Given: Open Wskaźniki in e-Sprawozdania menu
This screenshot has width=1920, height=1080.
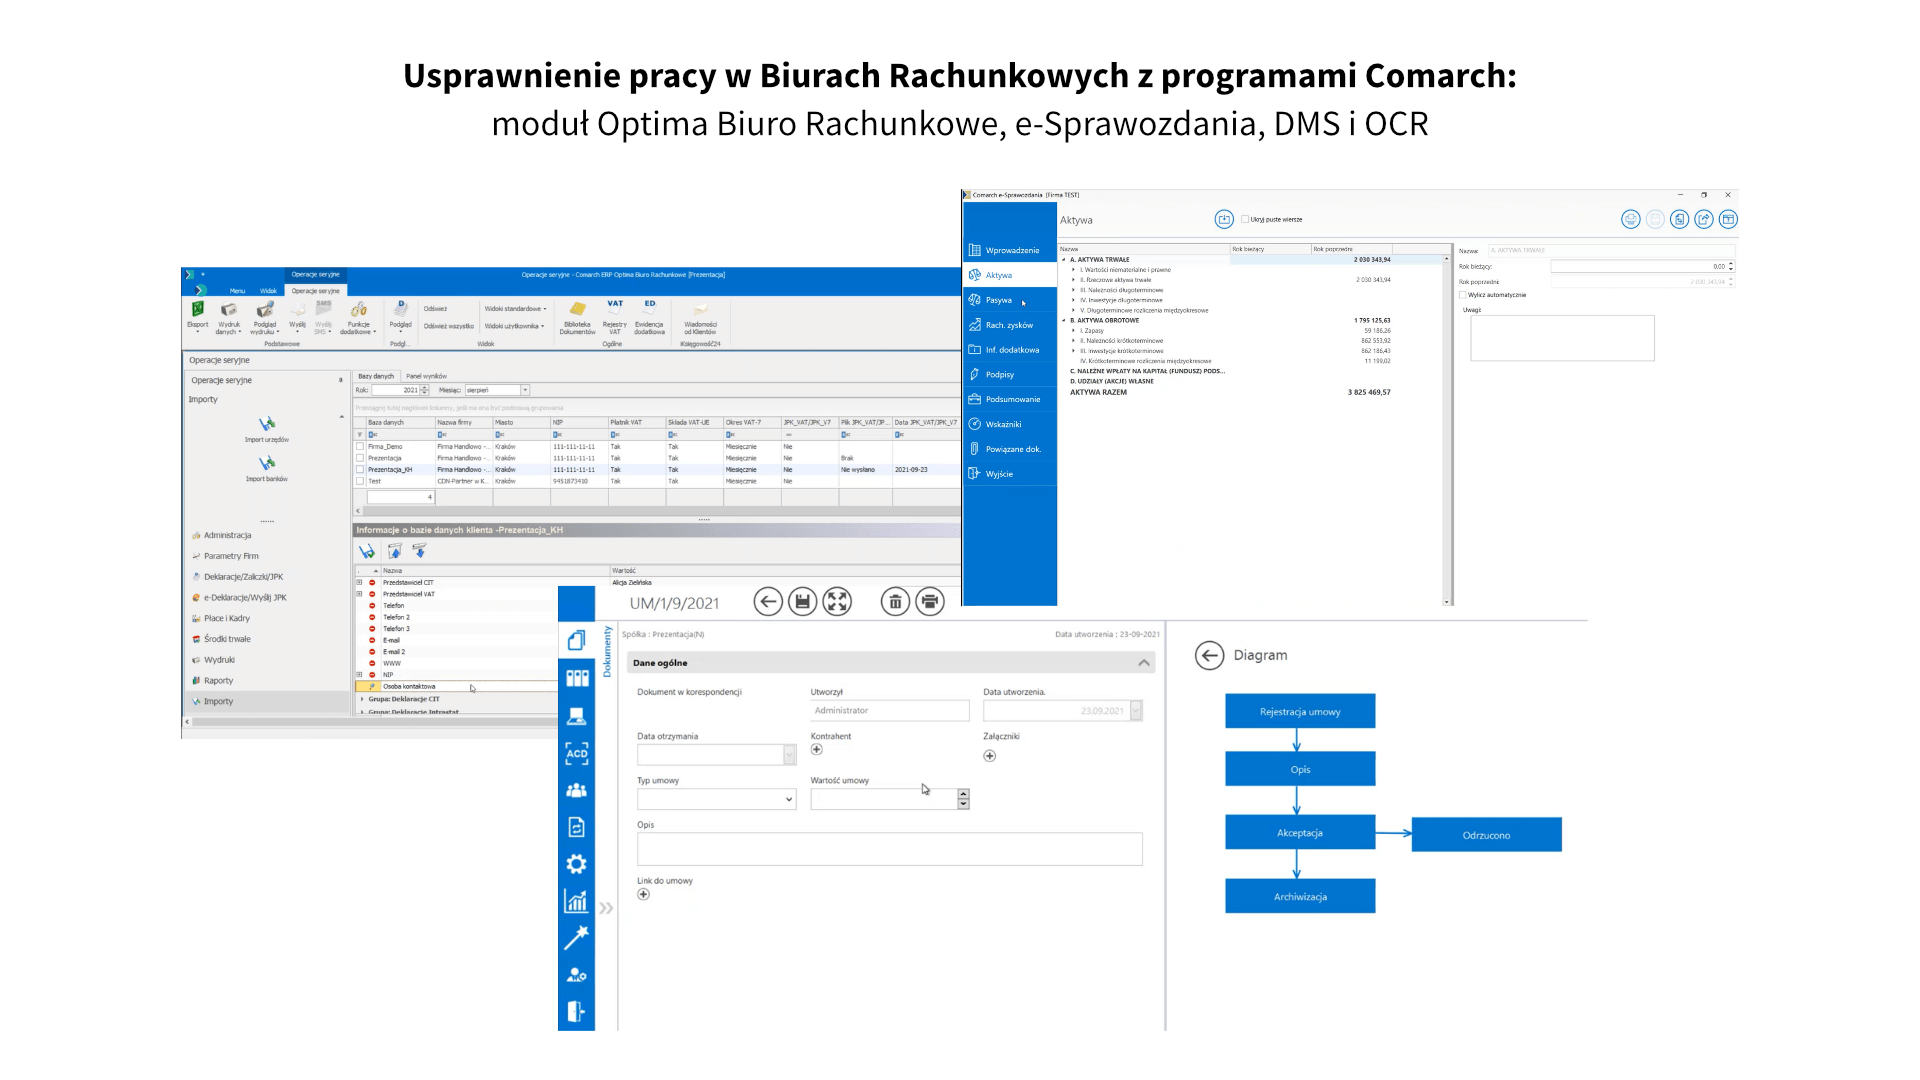Looking at the screenshot, I should tap(1009, 424).
